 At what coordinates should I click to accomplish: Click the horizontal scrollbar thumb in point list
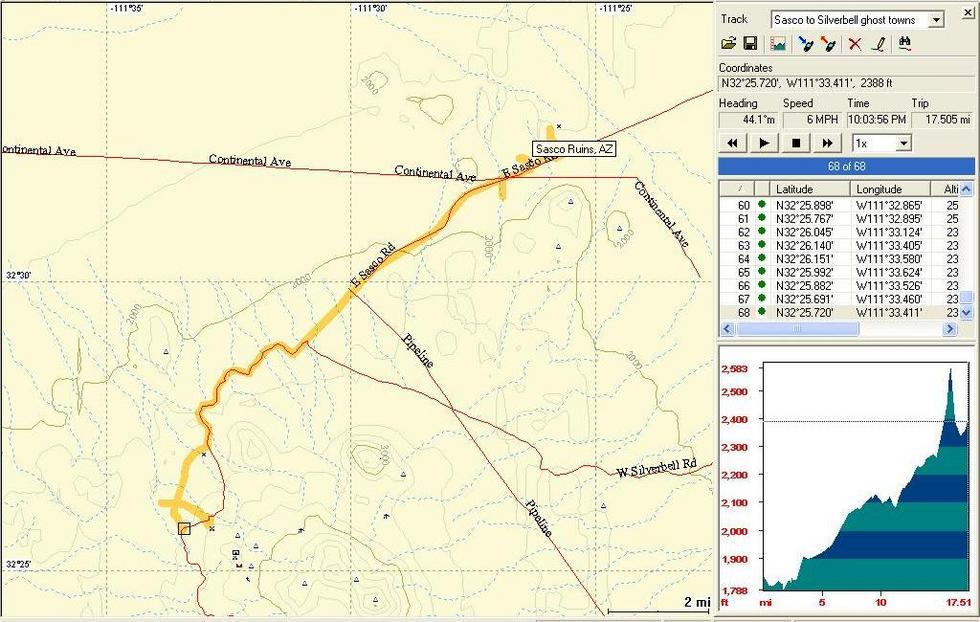click(797, 328)
